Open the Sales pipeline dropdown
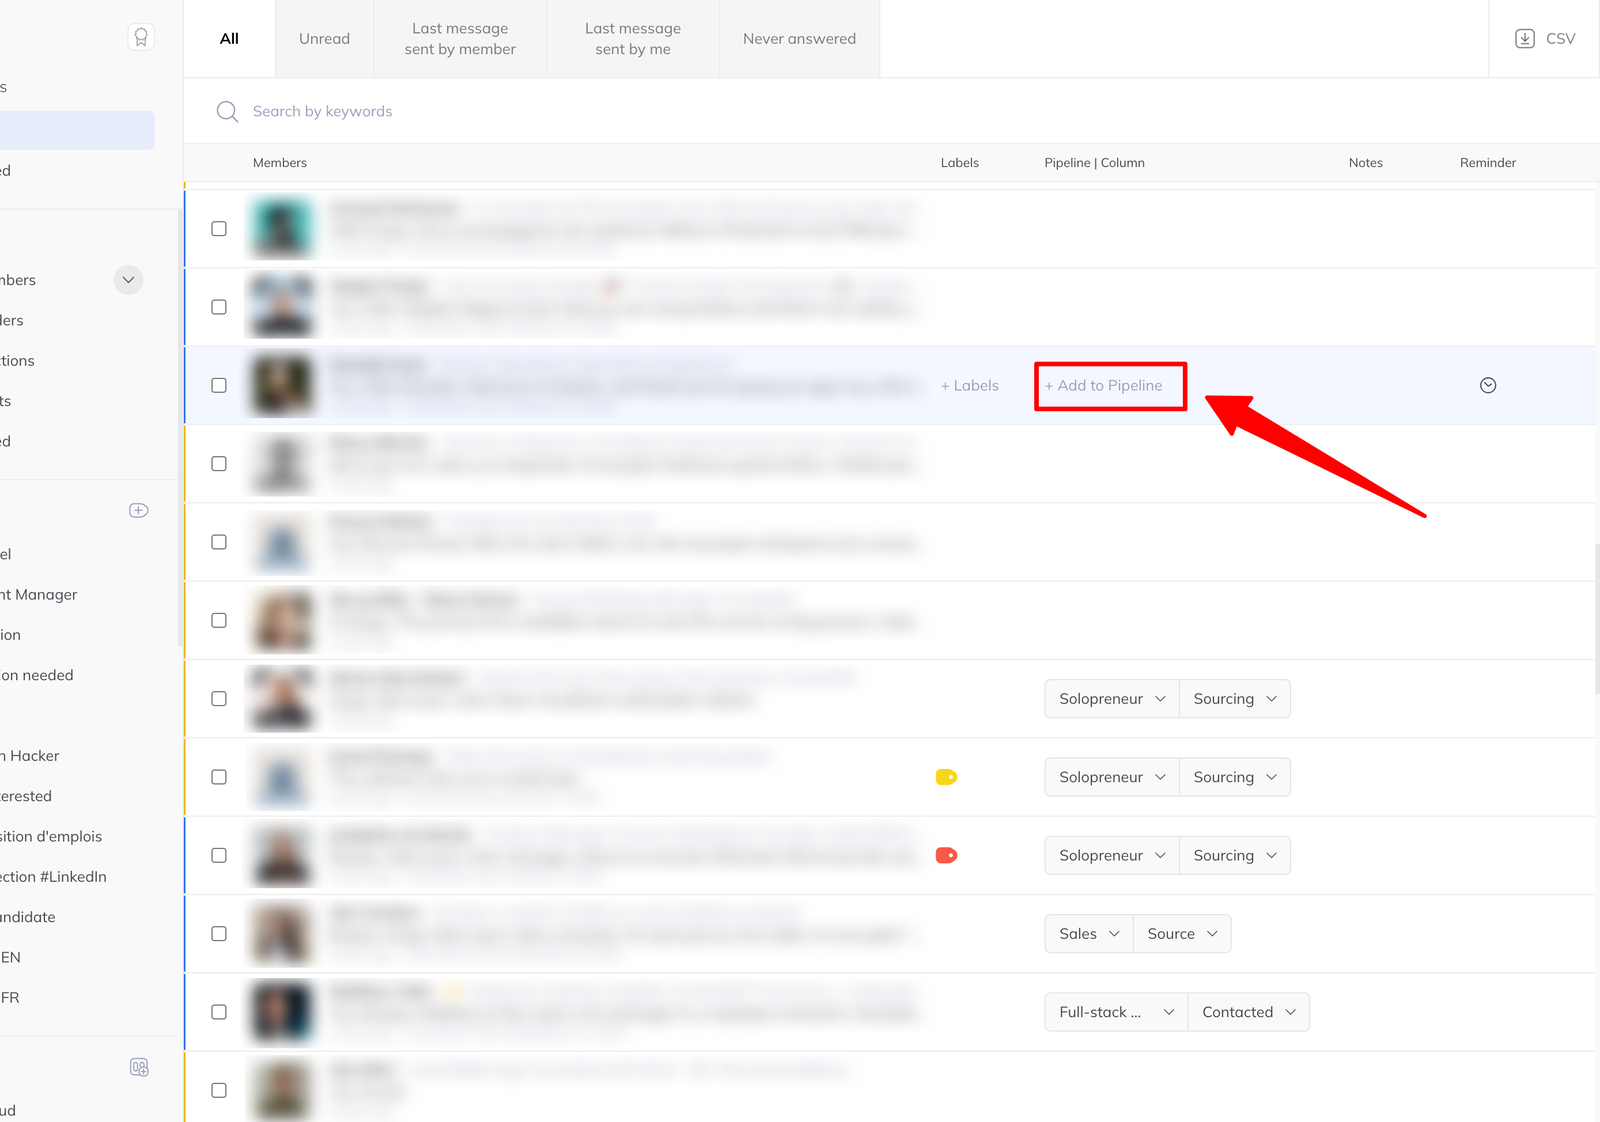 [x=1089, y=933]
